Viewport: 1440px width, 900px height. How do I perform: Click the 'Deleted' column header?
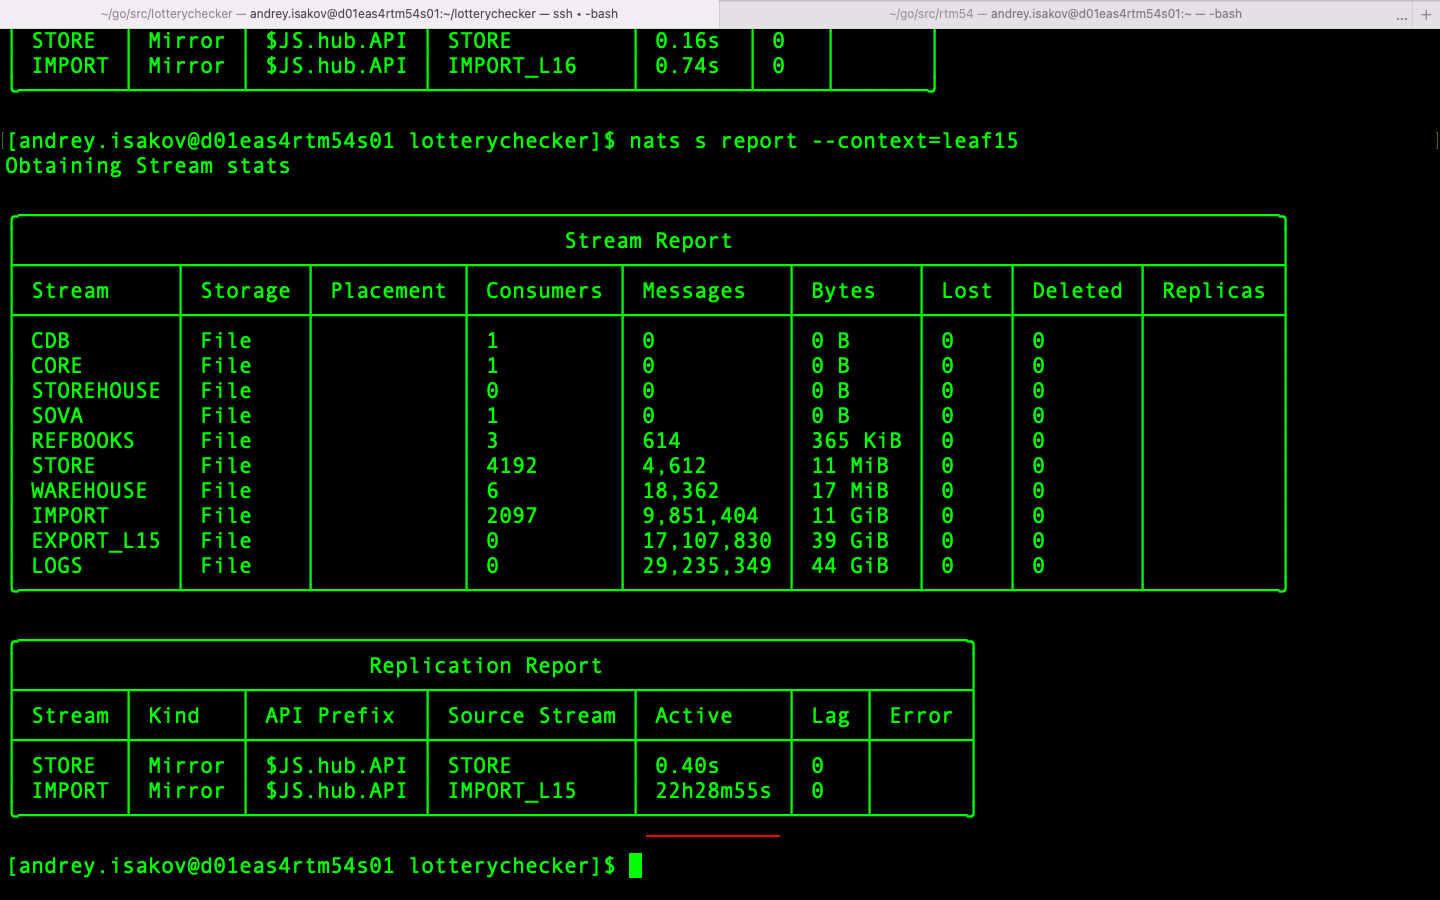pyautogui.click(x=1077, y=291)
